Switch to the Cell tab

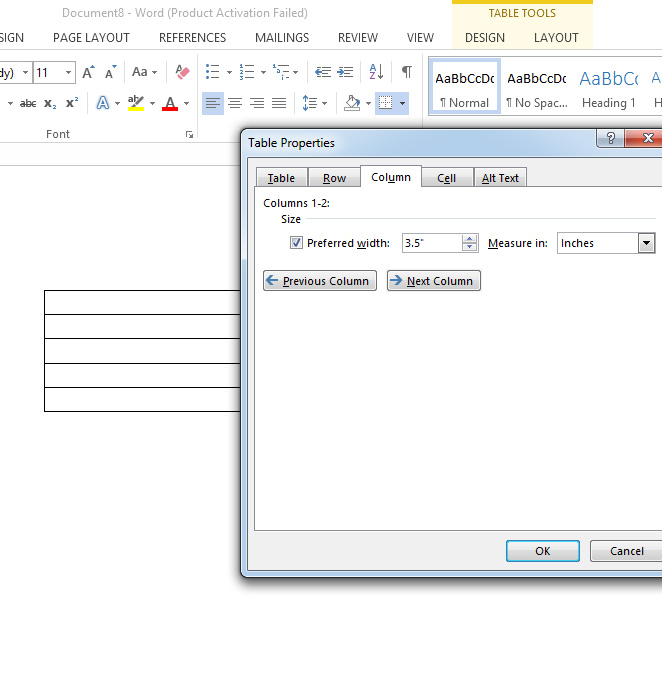[x=447, y=178]
